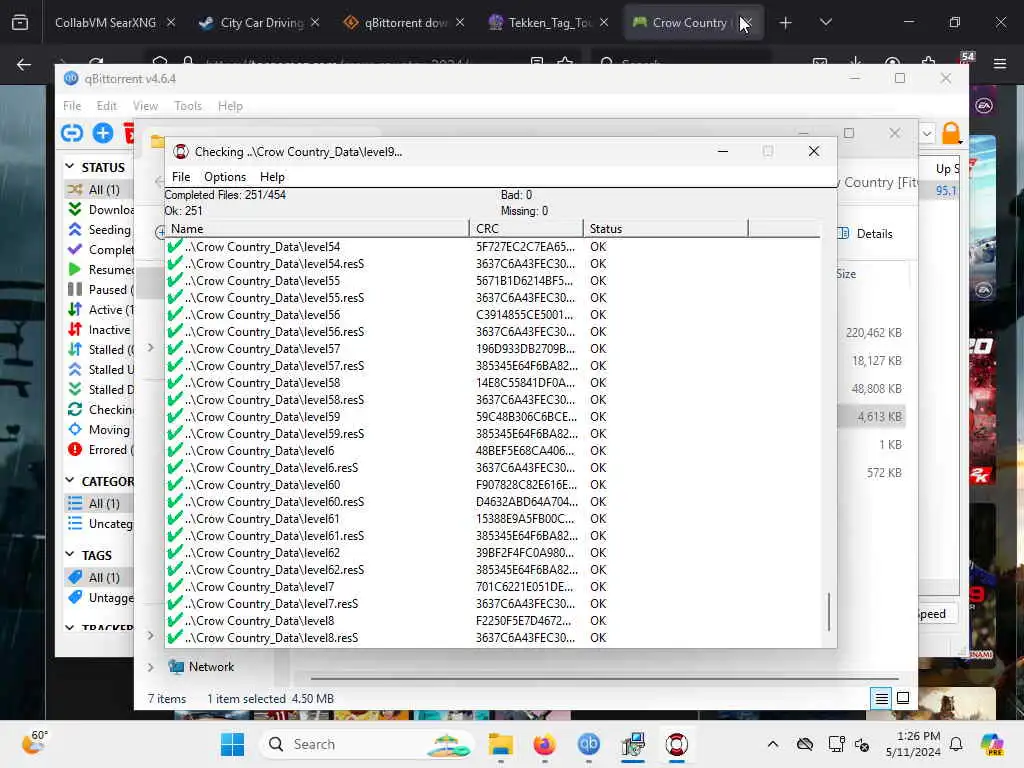Select the Downloading status filter
The width and height of the screenshot is (1024, 768).
point(100,210)
